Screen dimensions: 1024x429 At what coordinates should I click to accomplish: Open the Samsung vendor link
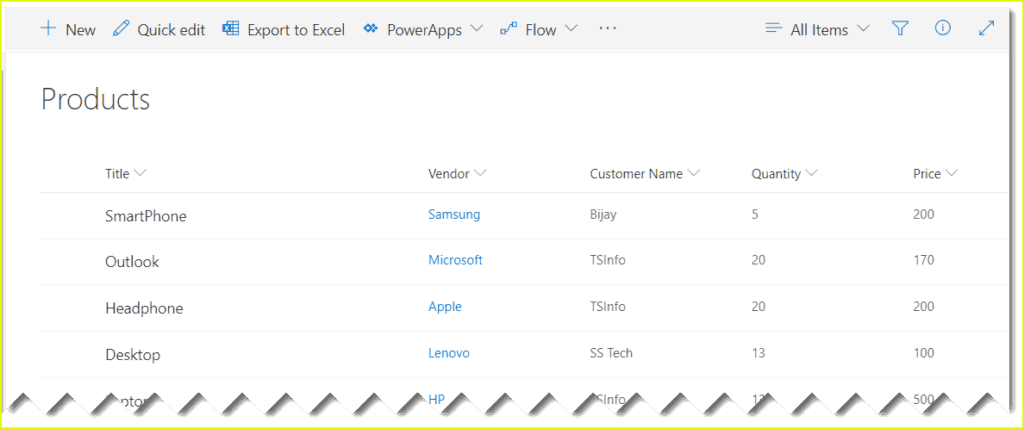[x=455, y=214]
